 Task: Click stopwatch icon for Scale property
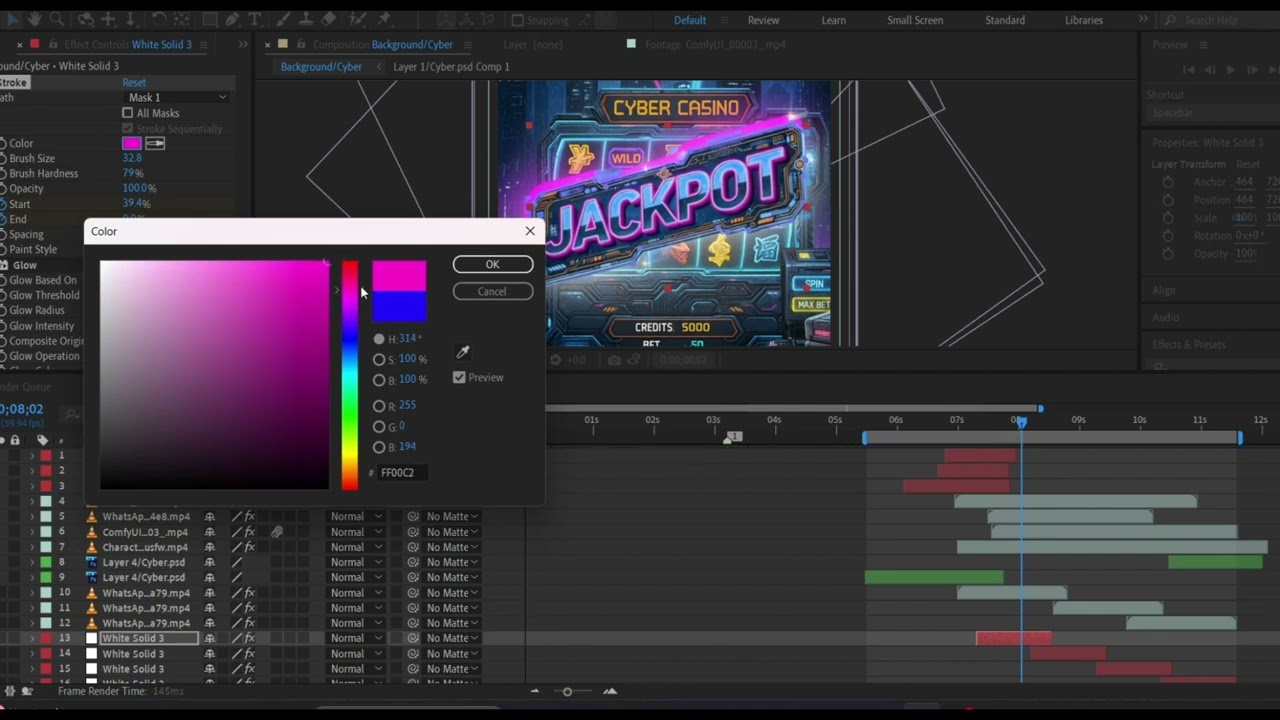pos(1167,218)
